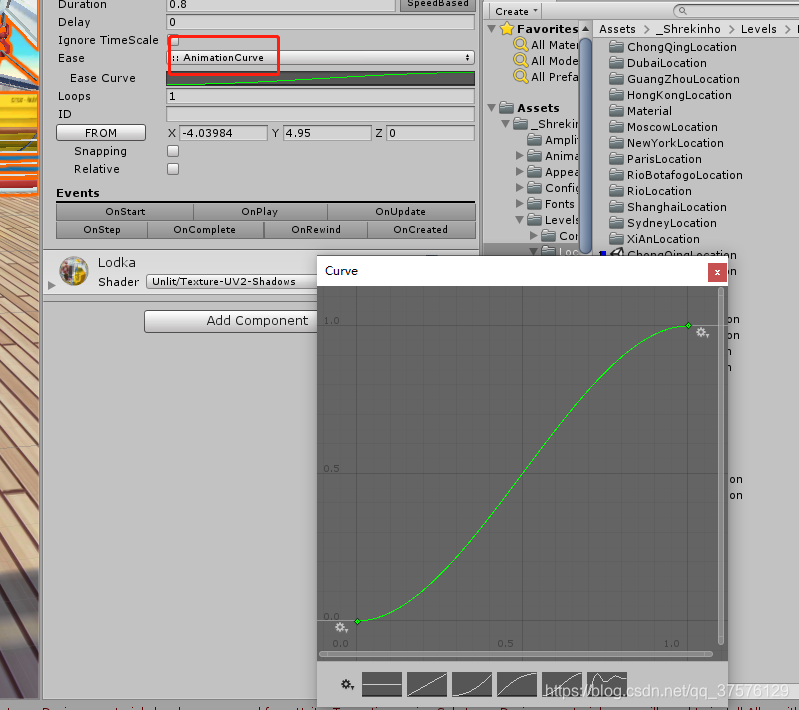799x710 pixels.
Task: Toggle the Ignore TimeScale checkbox
Action: point(173,40)
